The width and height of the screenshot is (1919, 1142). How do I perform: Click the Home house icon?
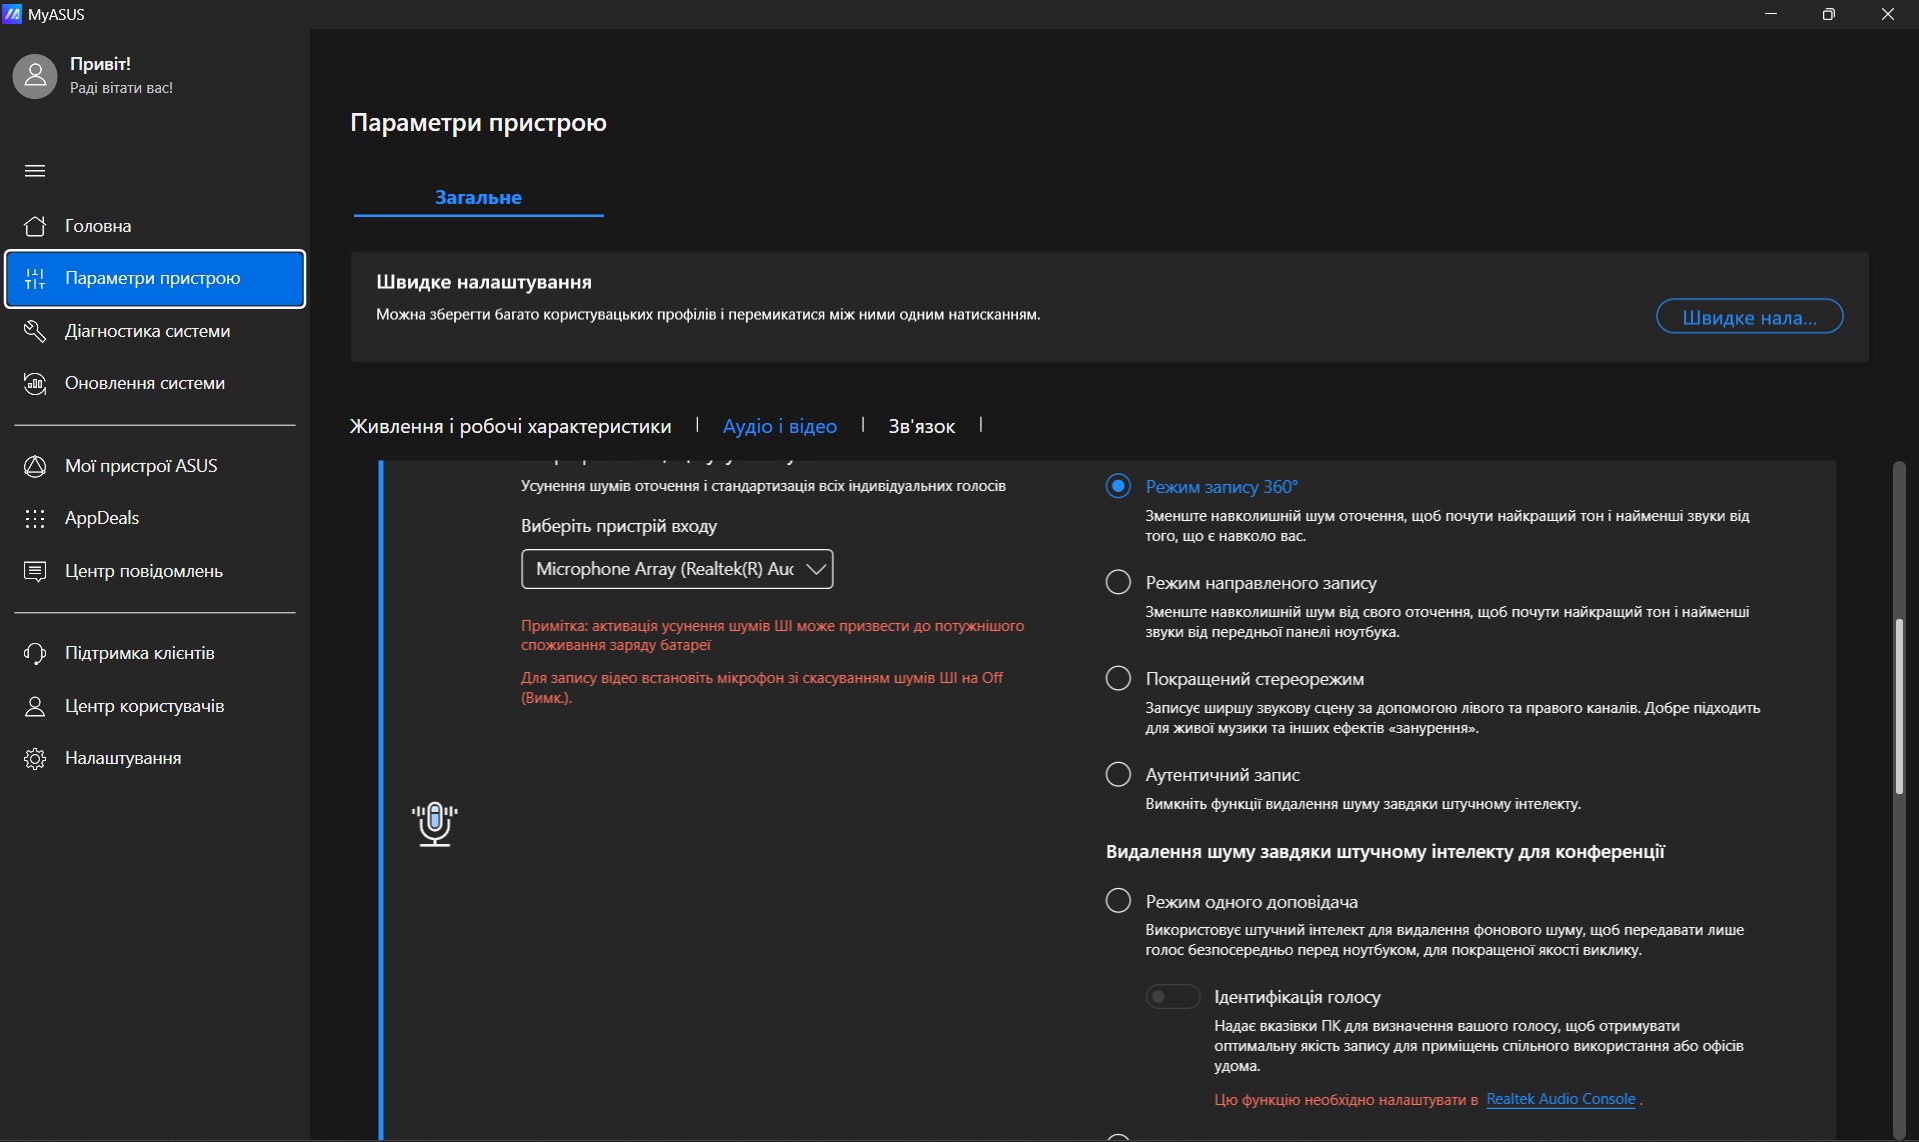point(35,226)
